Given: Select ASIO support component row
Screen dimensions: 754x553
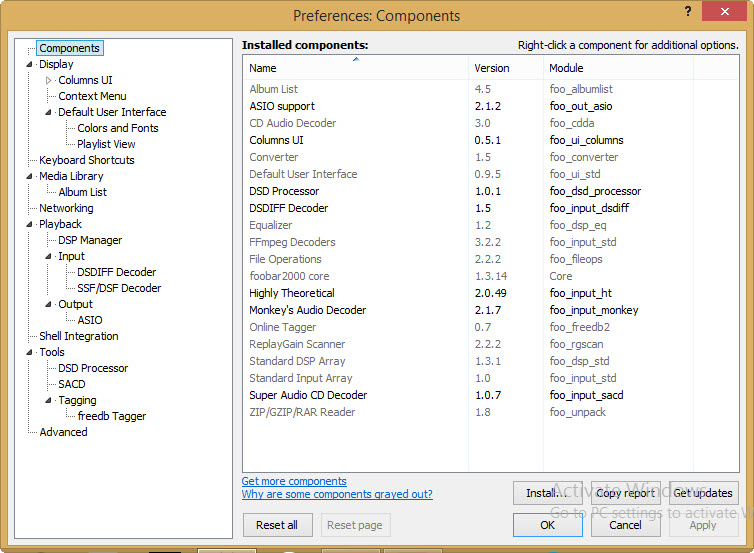Looking at the screenshot, I should [x=490, y=106].
